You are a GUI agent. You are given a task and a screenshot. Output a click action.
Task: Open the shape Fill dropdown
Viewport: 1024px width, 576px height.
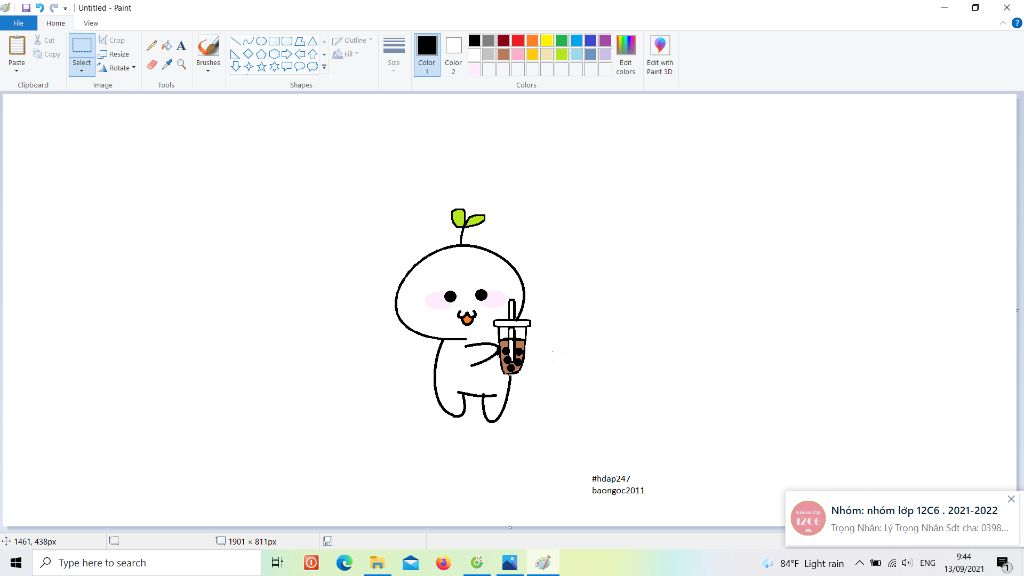(346, 54)
